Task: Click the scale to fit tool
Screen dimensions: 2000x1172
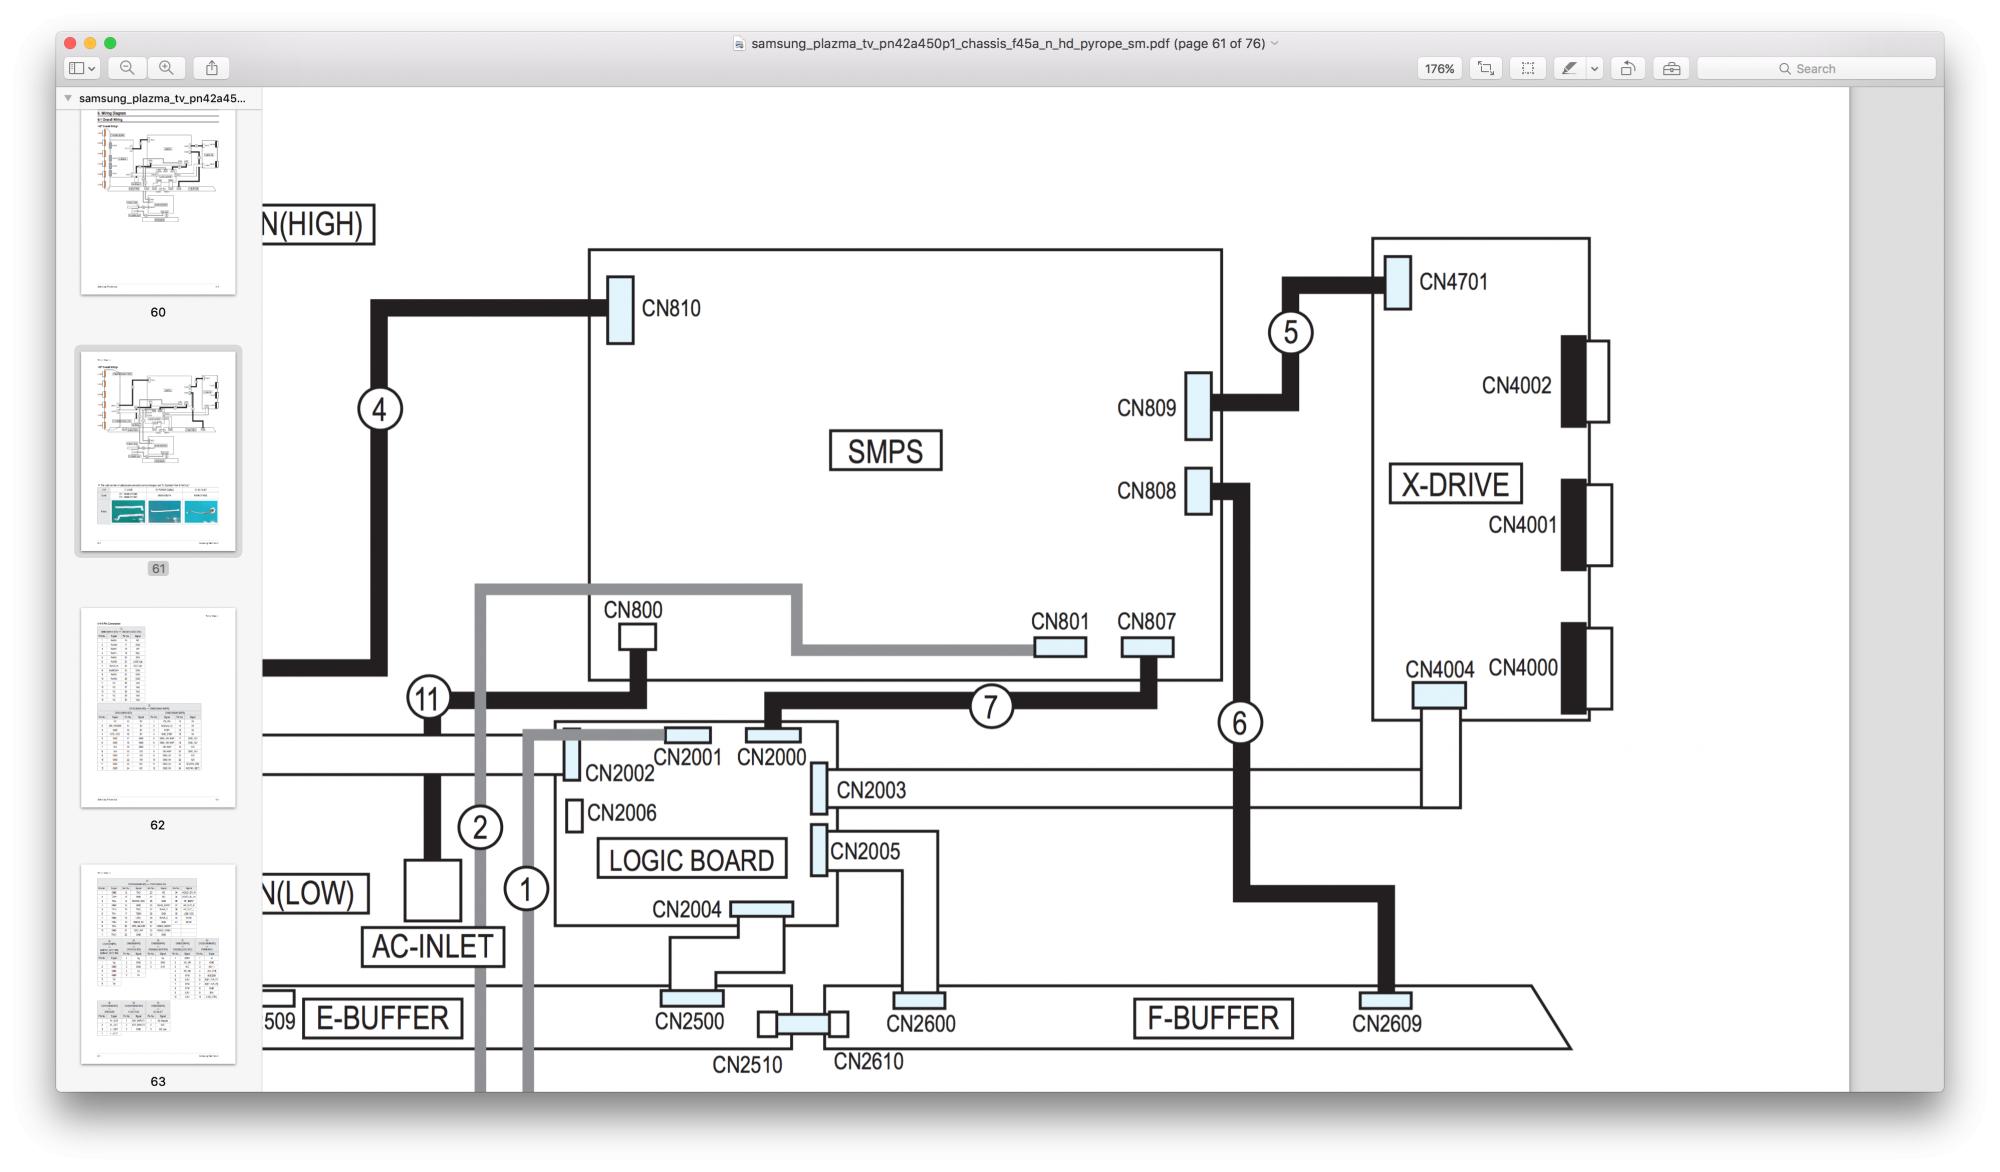Action: (1486, 68)
